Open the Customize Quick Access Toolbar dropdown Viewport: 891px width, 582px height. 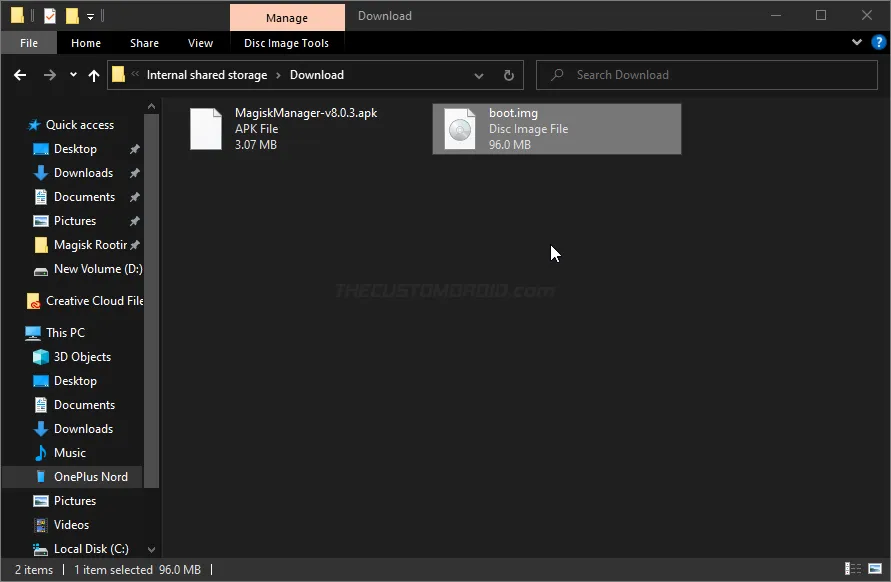89,16
